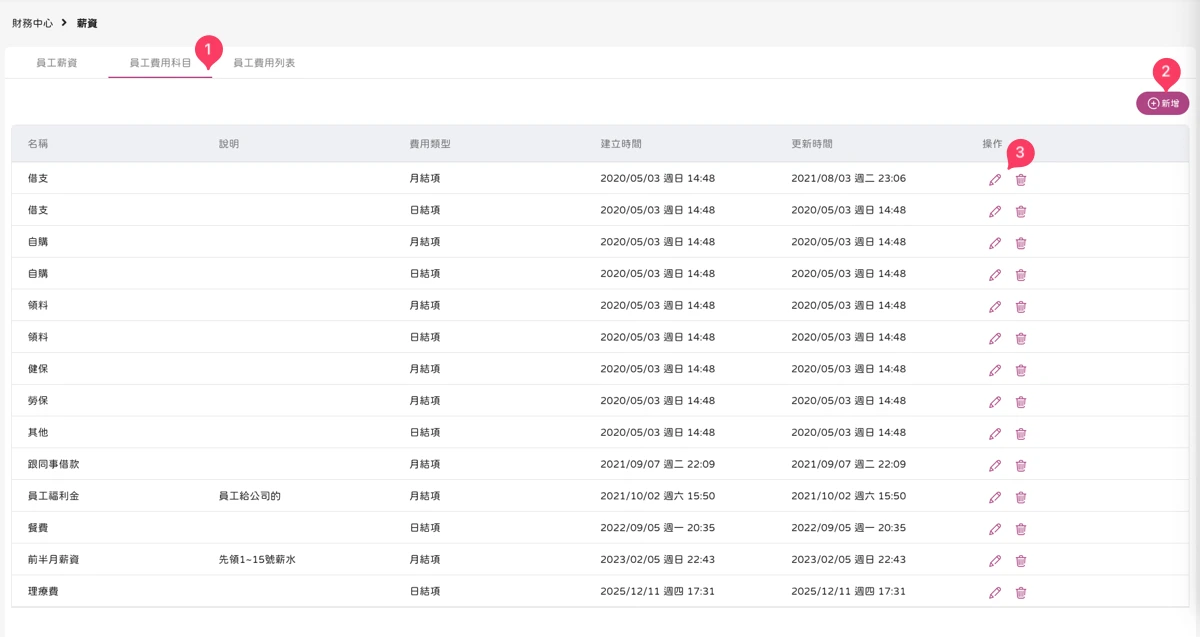Delete the 跟同事借款 entry

[x=1021, y=465]
